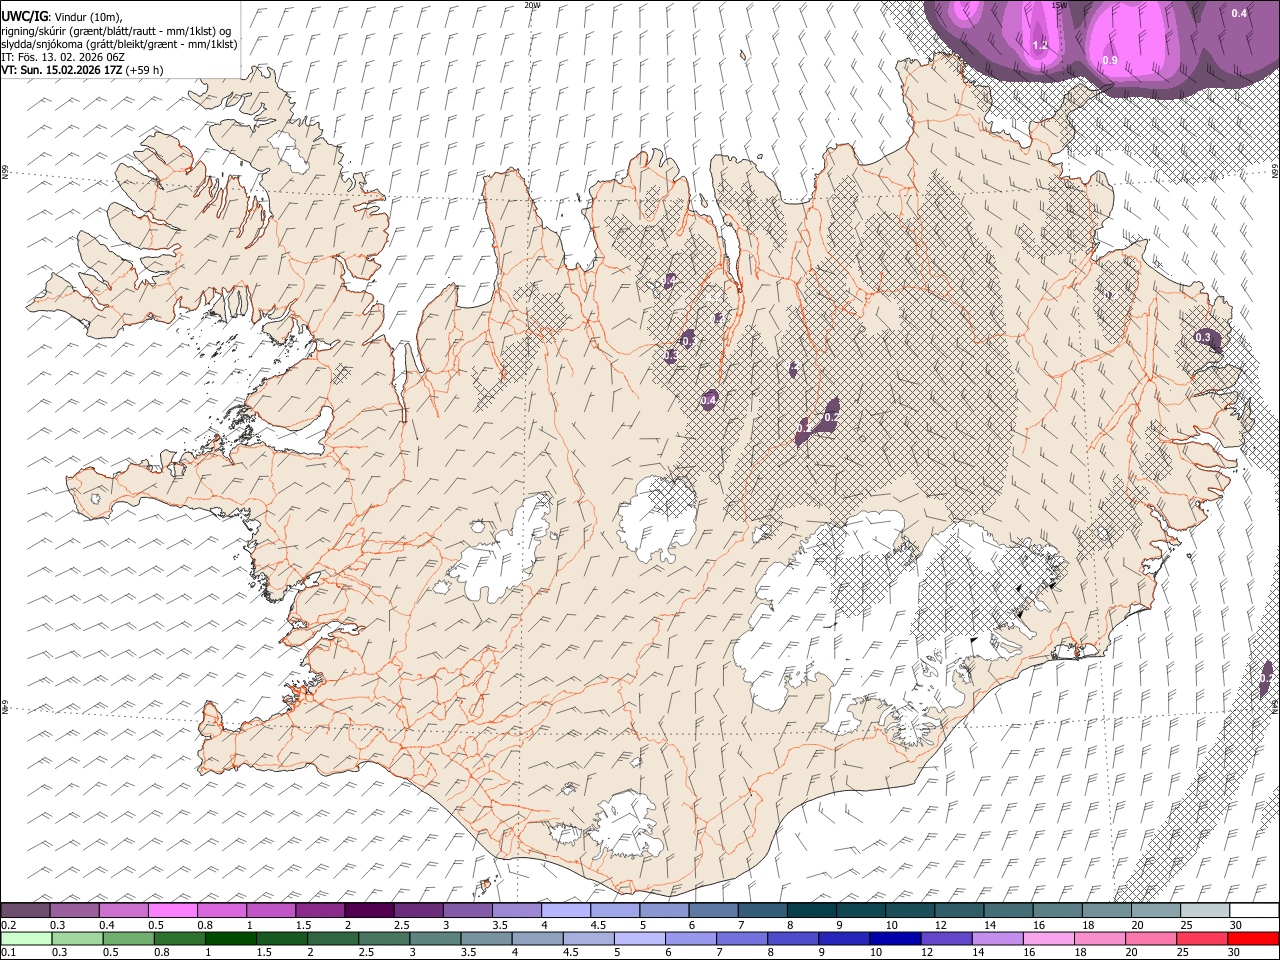Click the dark teal 8 swatch in top legend row

tap(811, 911)
